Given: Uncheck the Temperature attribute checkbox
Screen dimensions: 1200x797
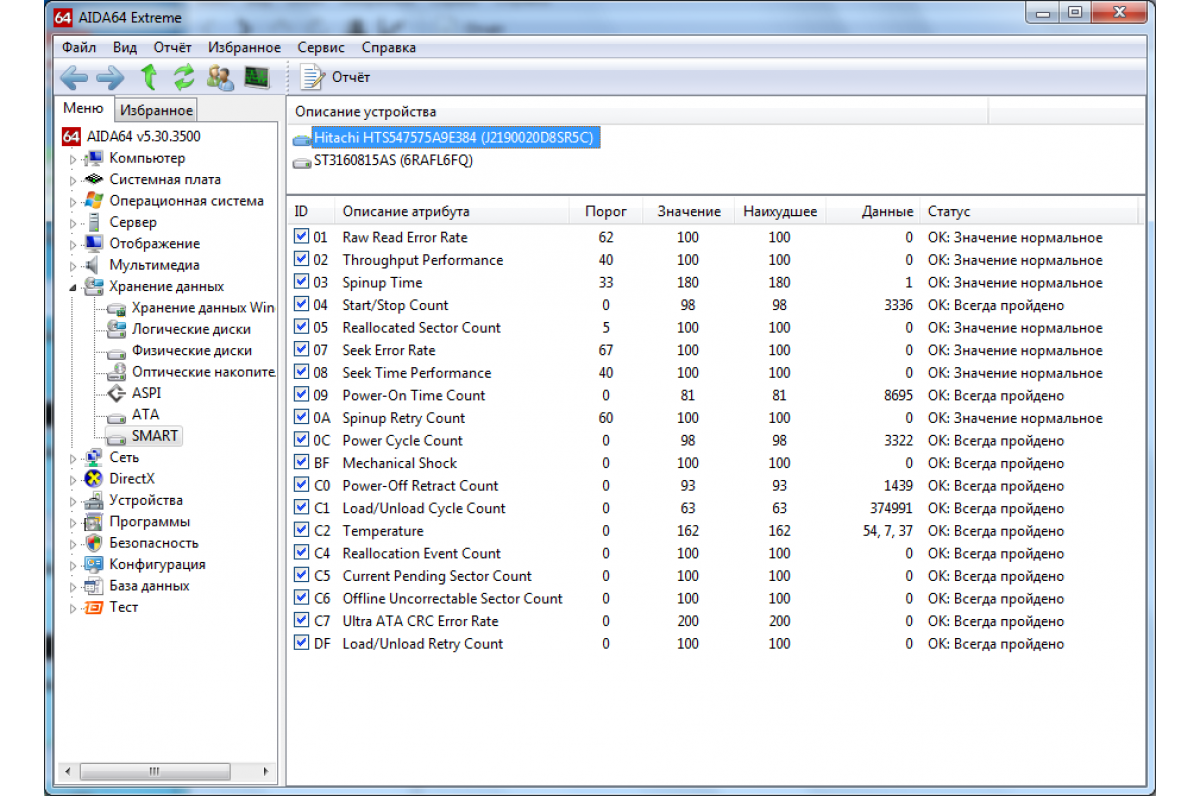Looking at the screenshot, I should [x=301, y=530].
